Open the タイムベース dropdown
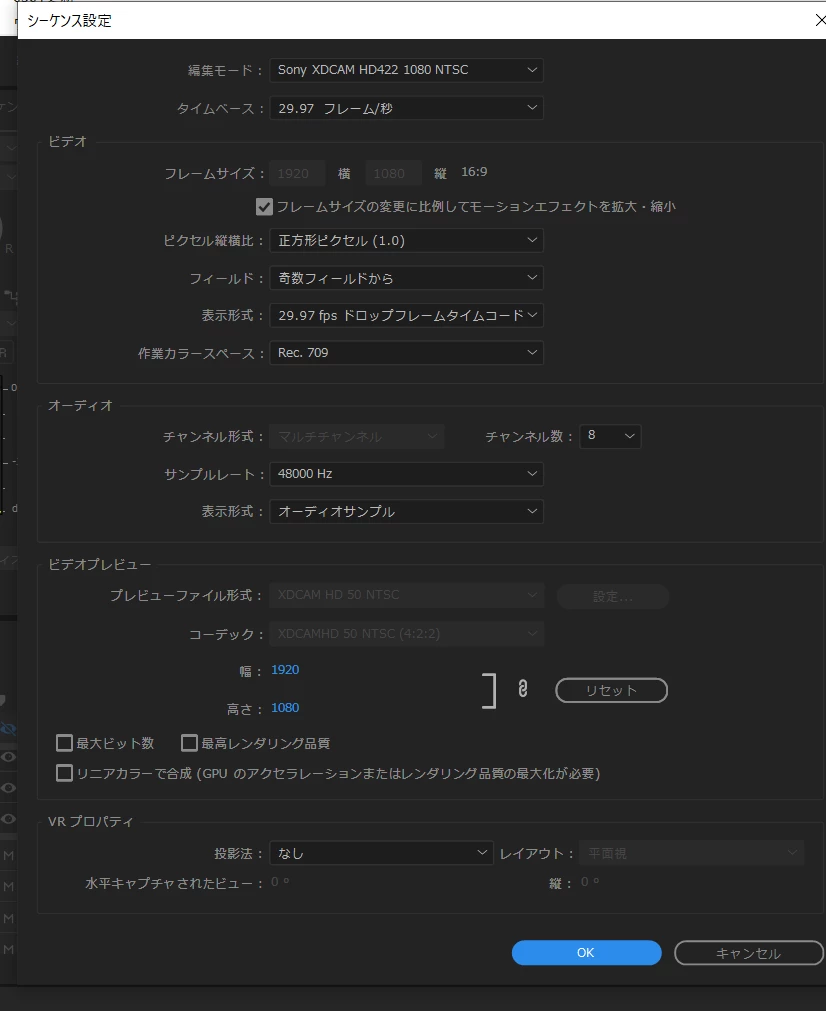 (406, 108)
